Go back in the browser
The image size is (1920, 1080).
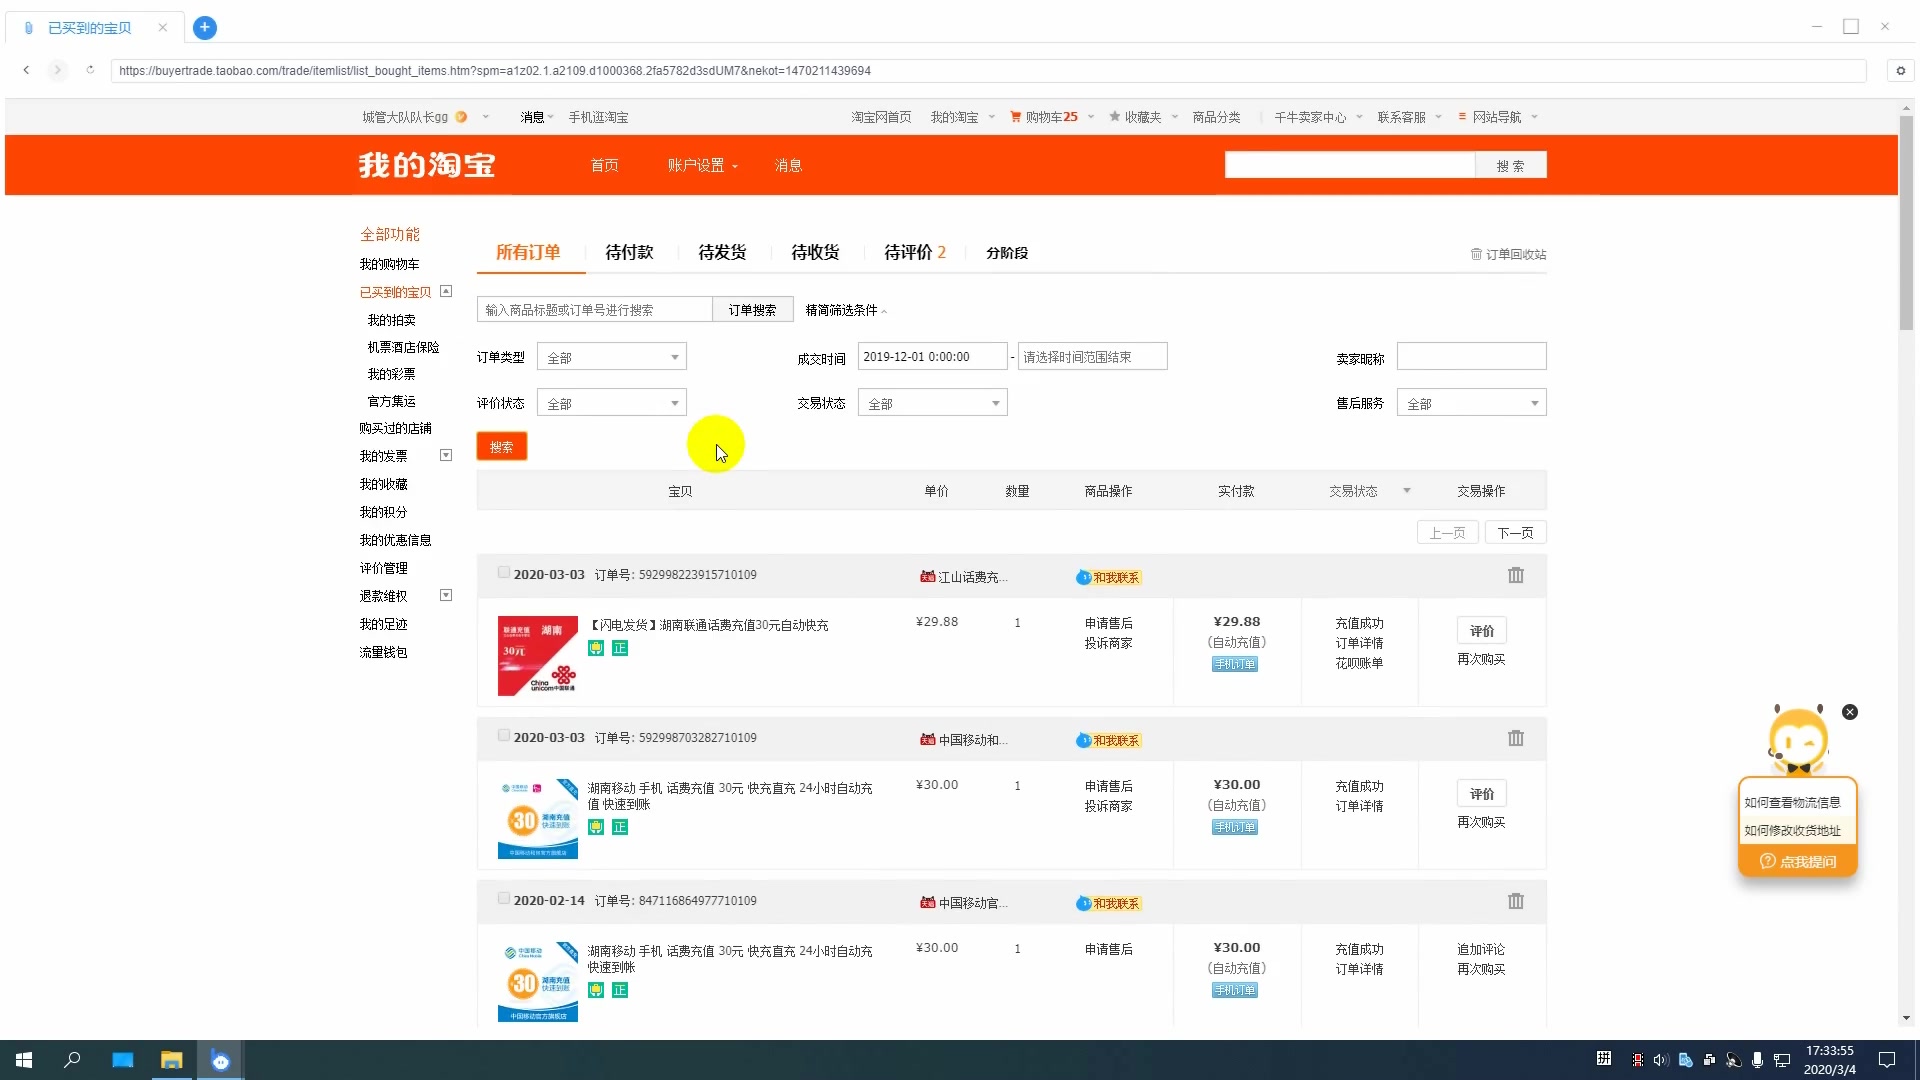(x=26, y=70)
